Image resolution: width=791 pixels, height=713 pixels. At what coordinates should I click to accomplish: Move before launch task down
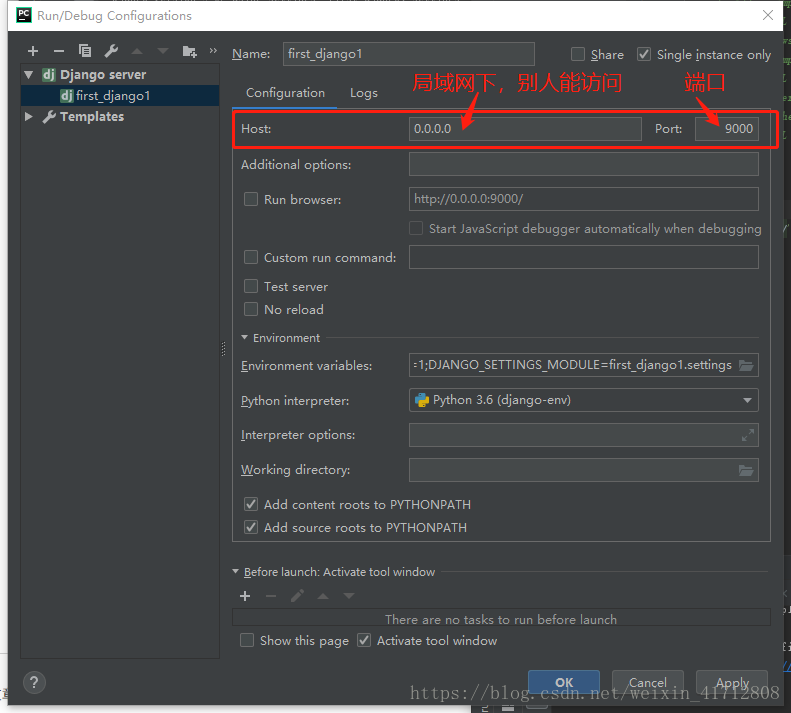(349, 596)
